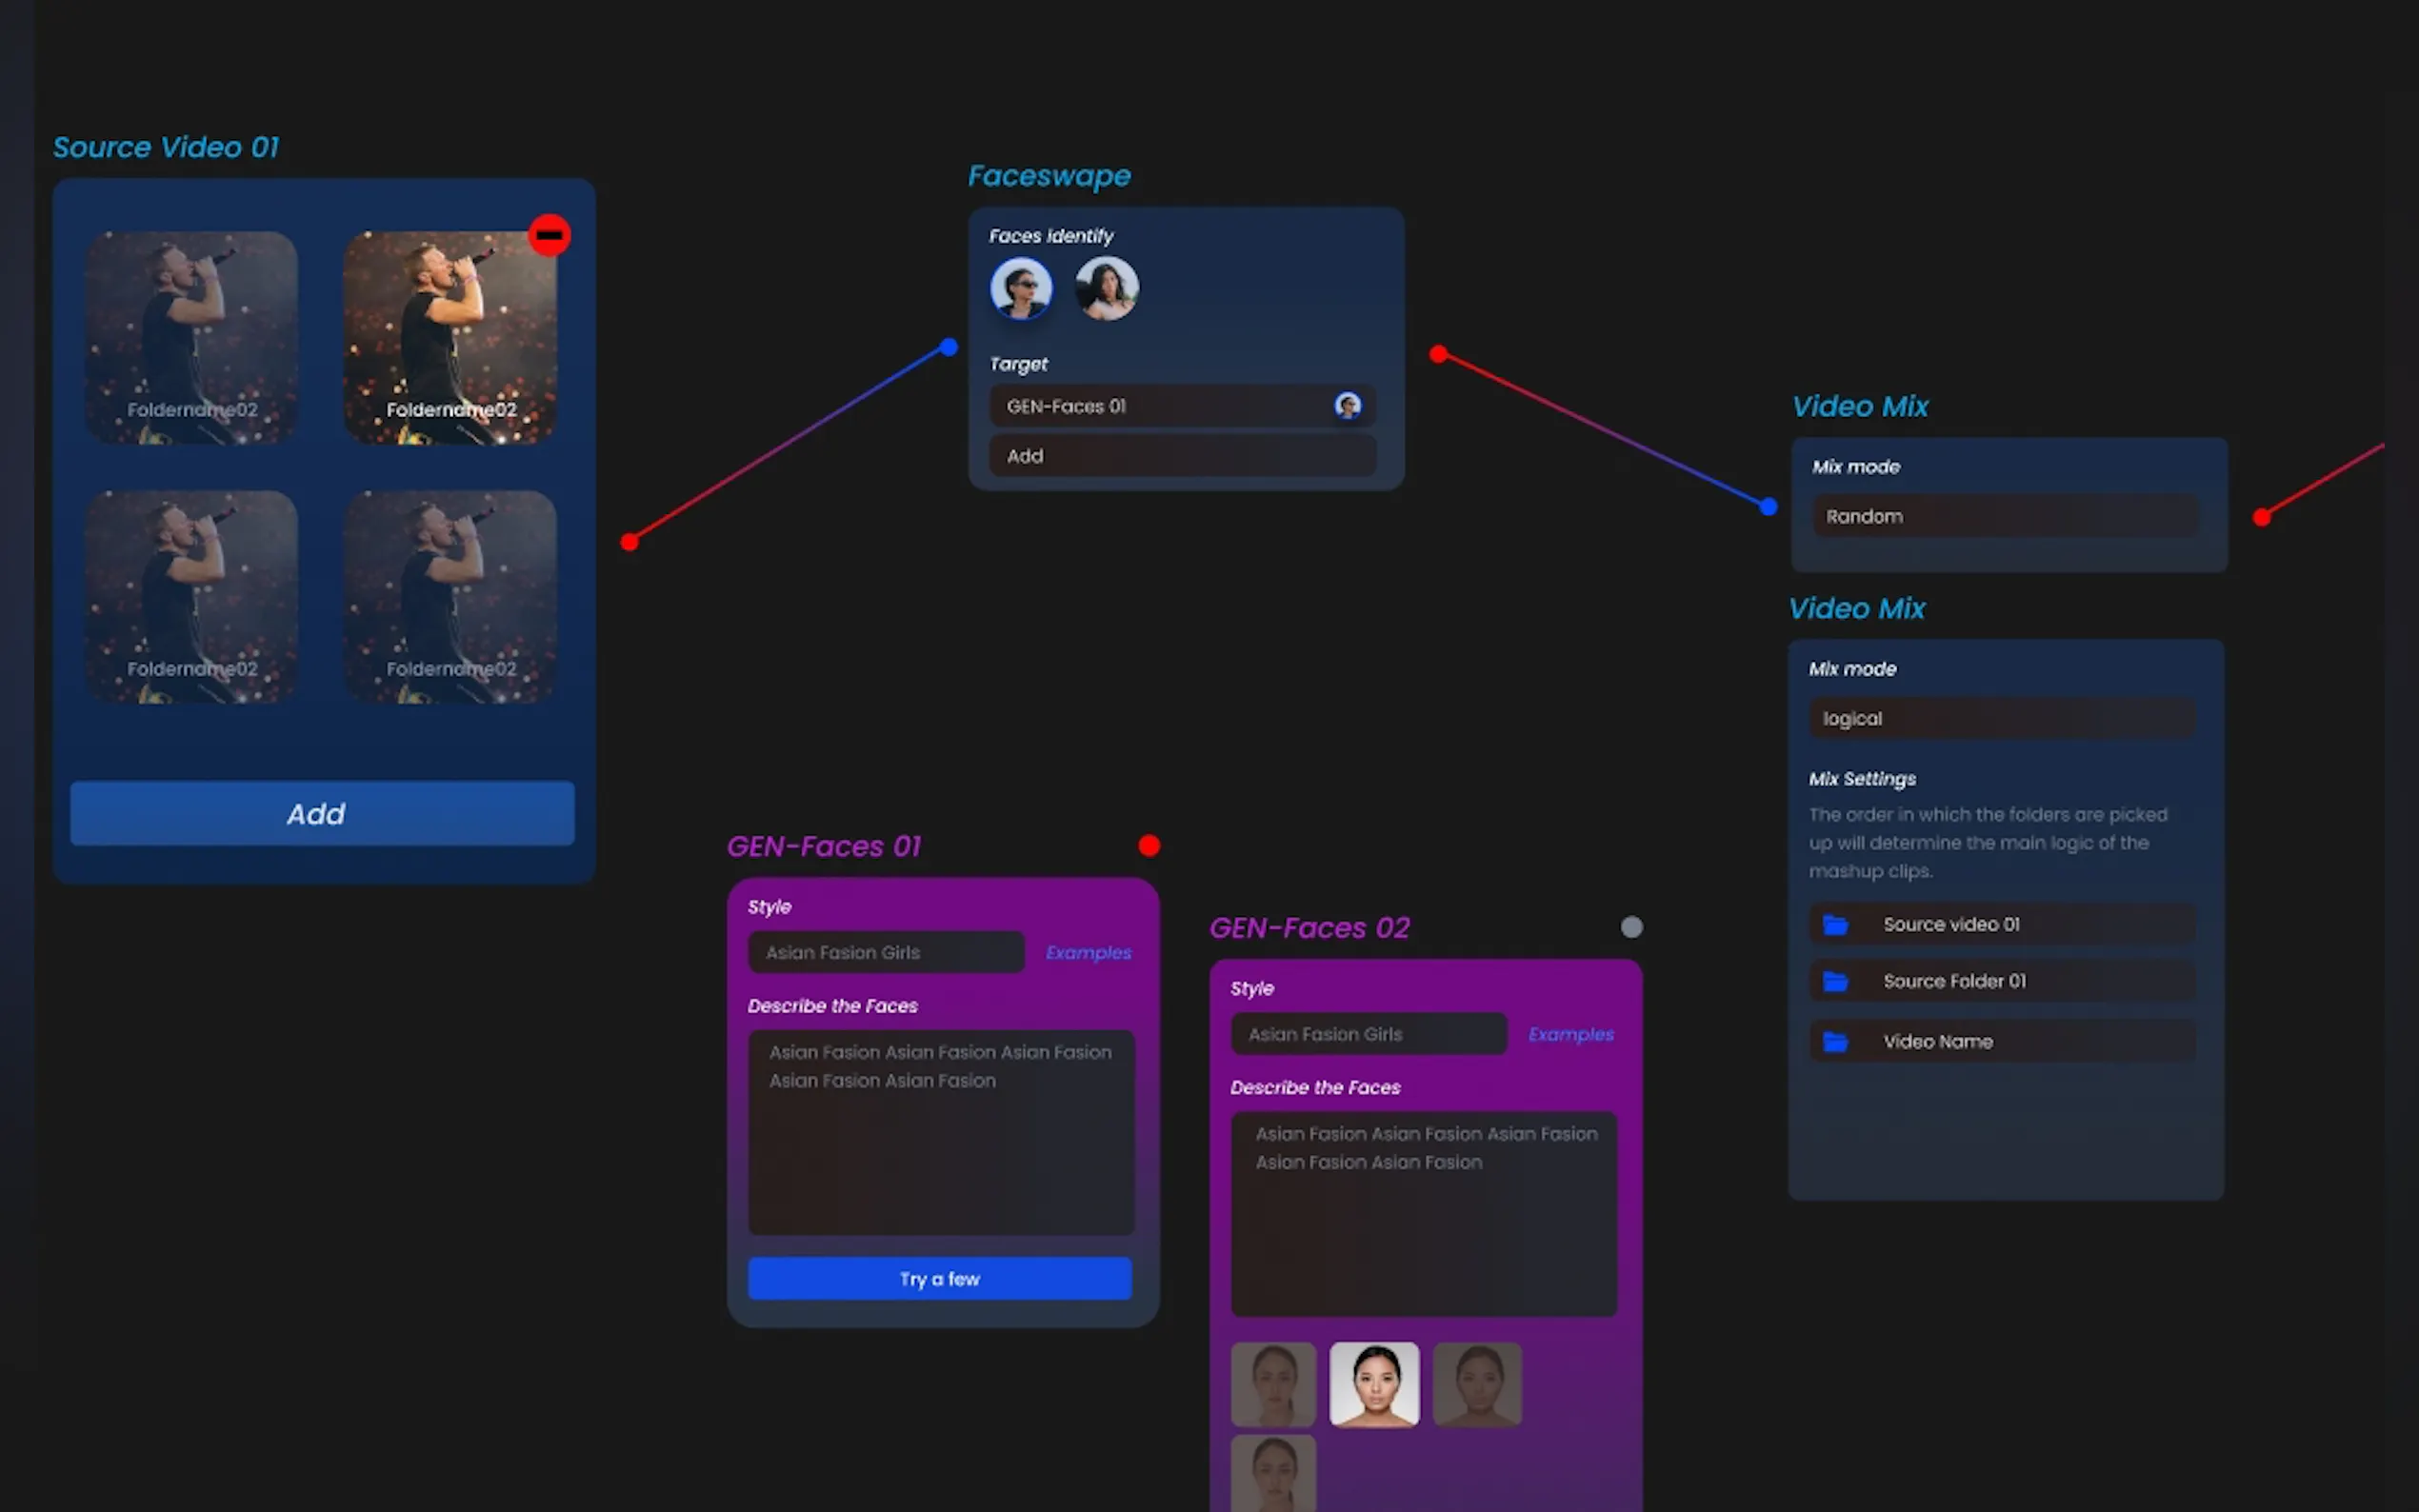The height and width of the screenshot is (1512, 2419).
Task: Select the second identified face avatar
Action: tap(1106, 289)
